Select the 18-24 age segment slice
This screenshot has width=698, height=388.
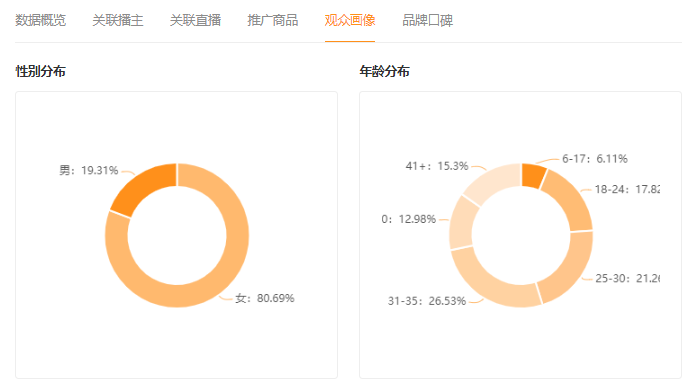click(x=570, y=200)
